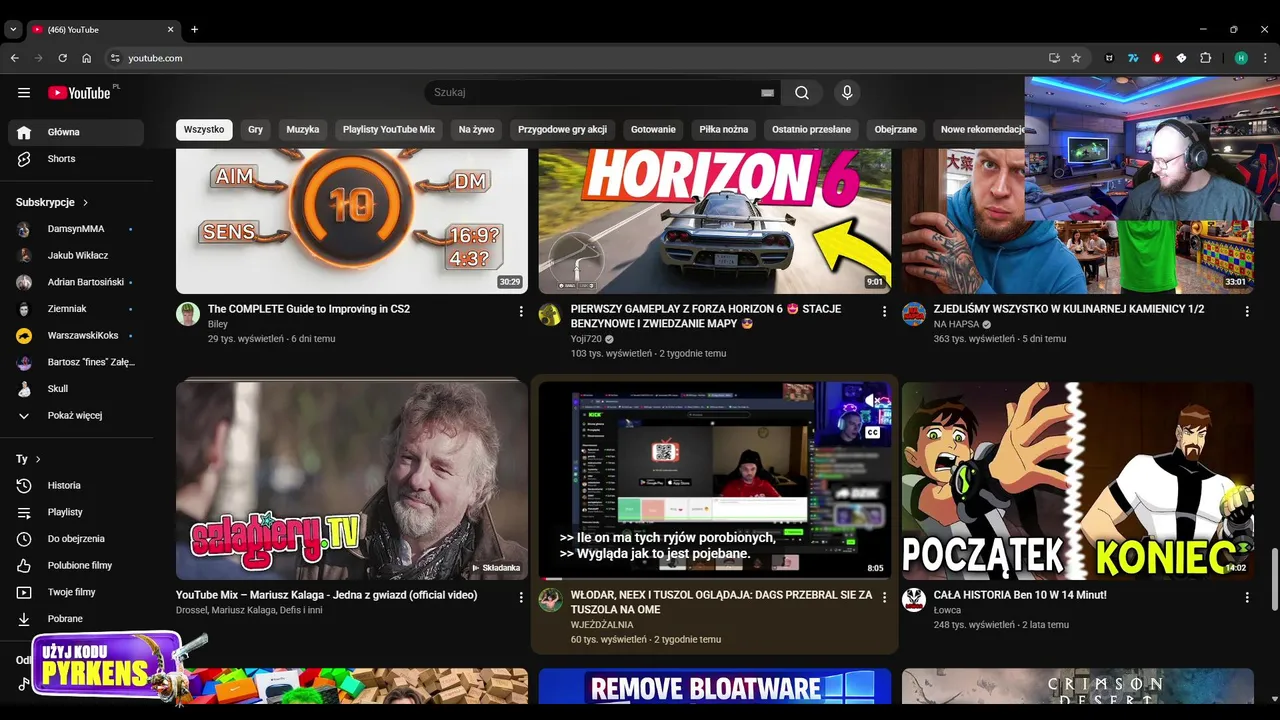Select the Piłka nożna filter chip
The image size is (1280, 720).
coord(724,130)
